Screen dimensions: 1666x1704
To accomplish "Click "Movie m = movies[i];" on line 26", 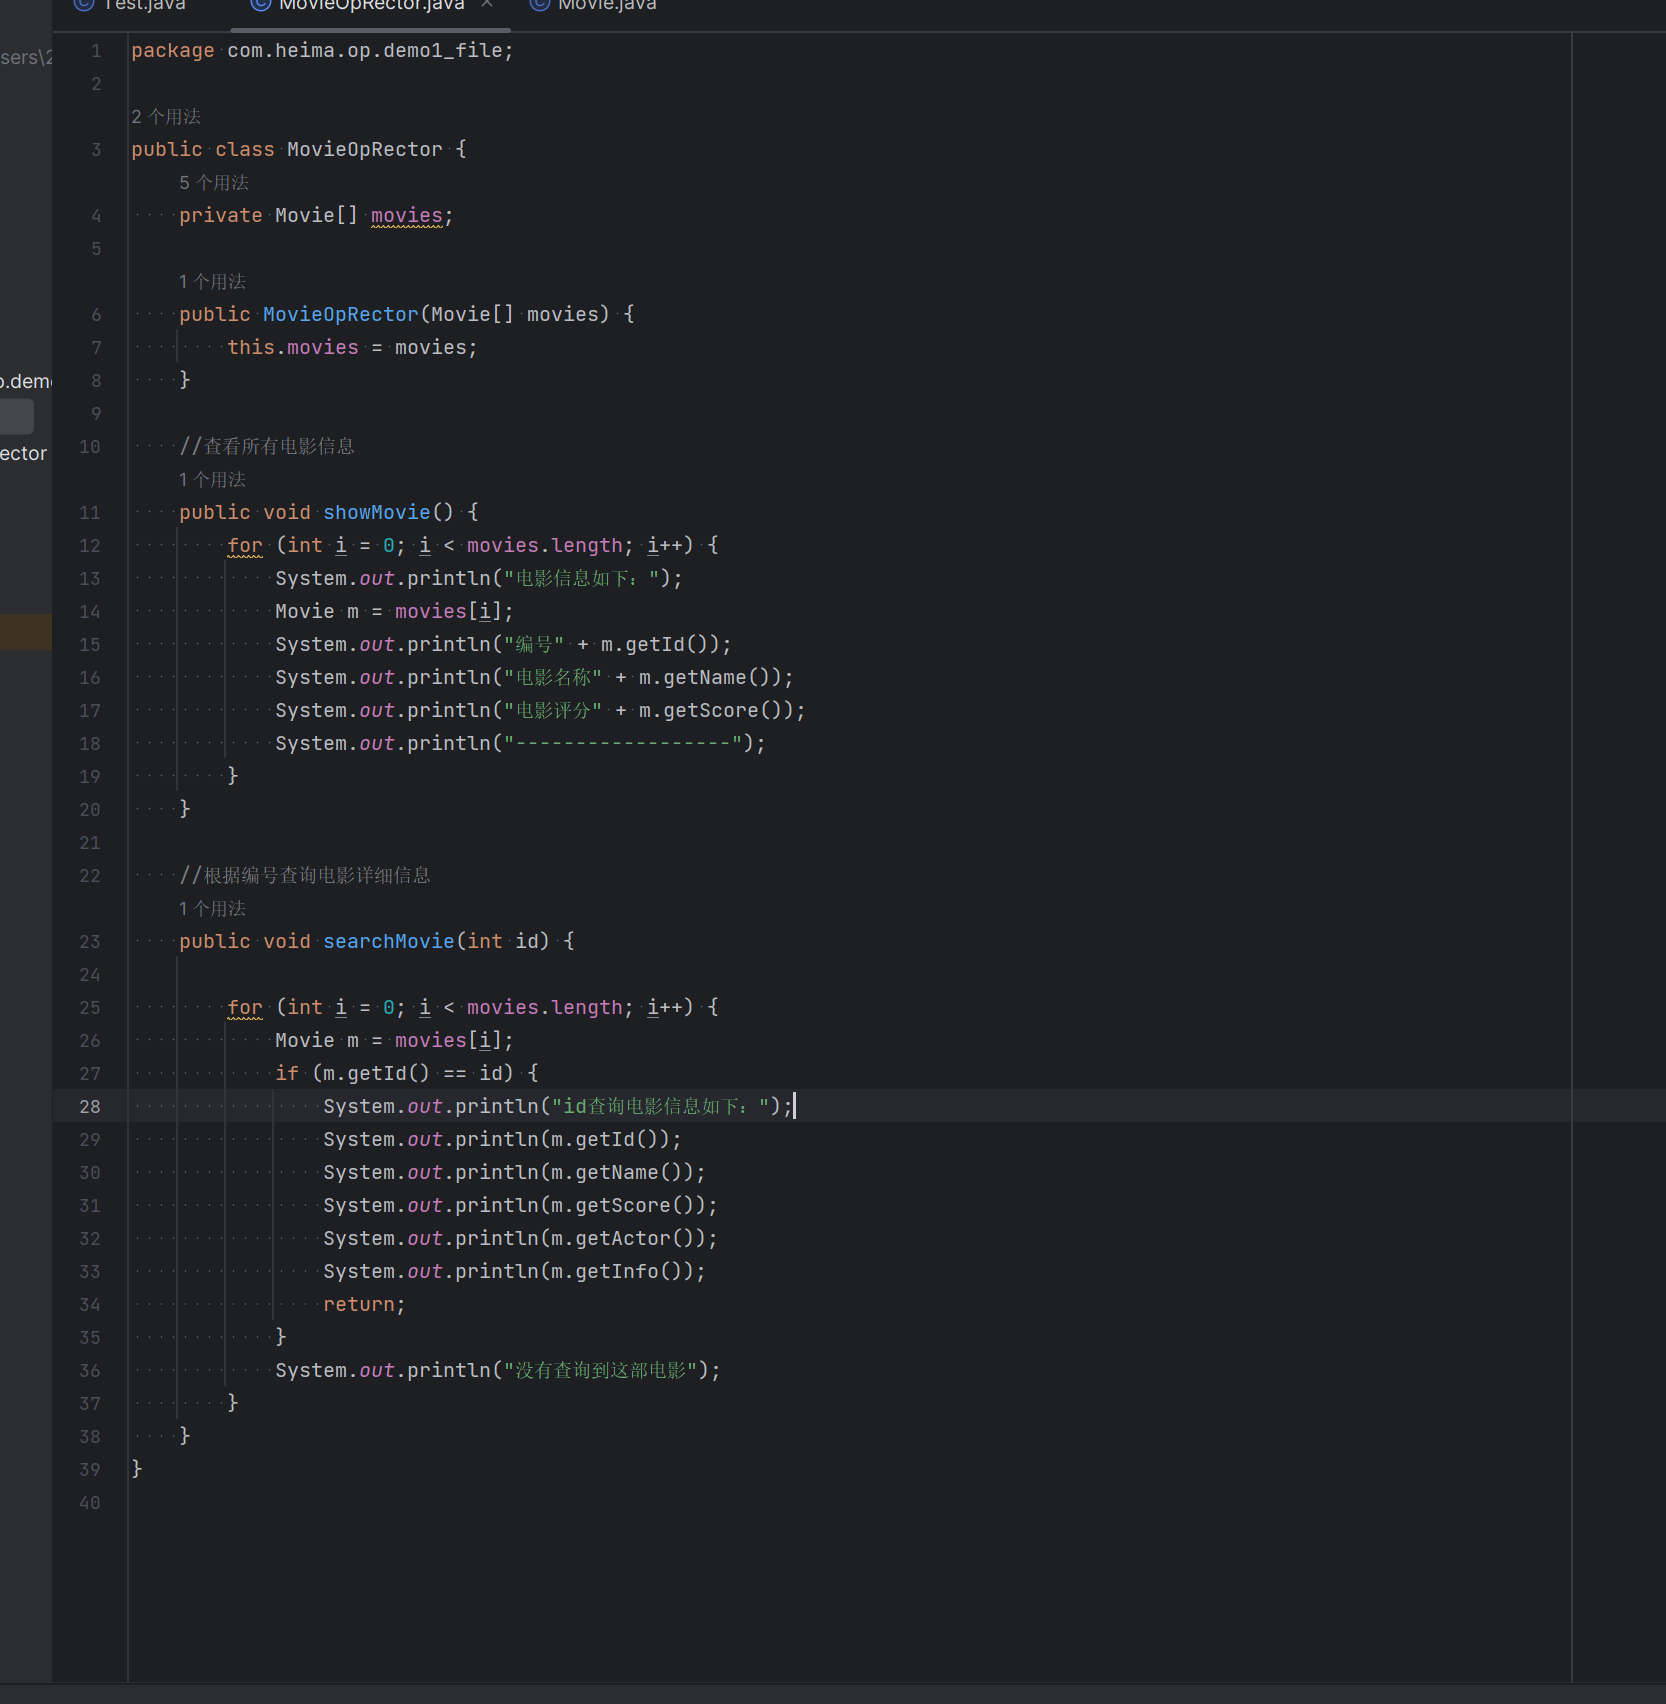I will pos(394,1040).
